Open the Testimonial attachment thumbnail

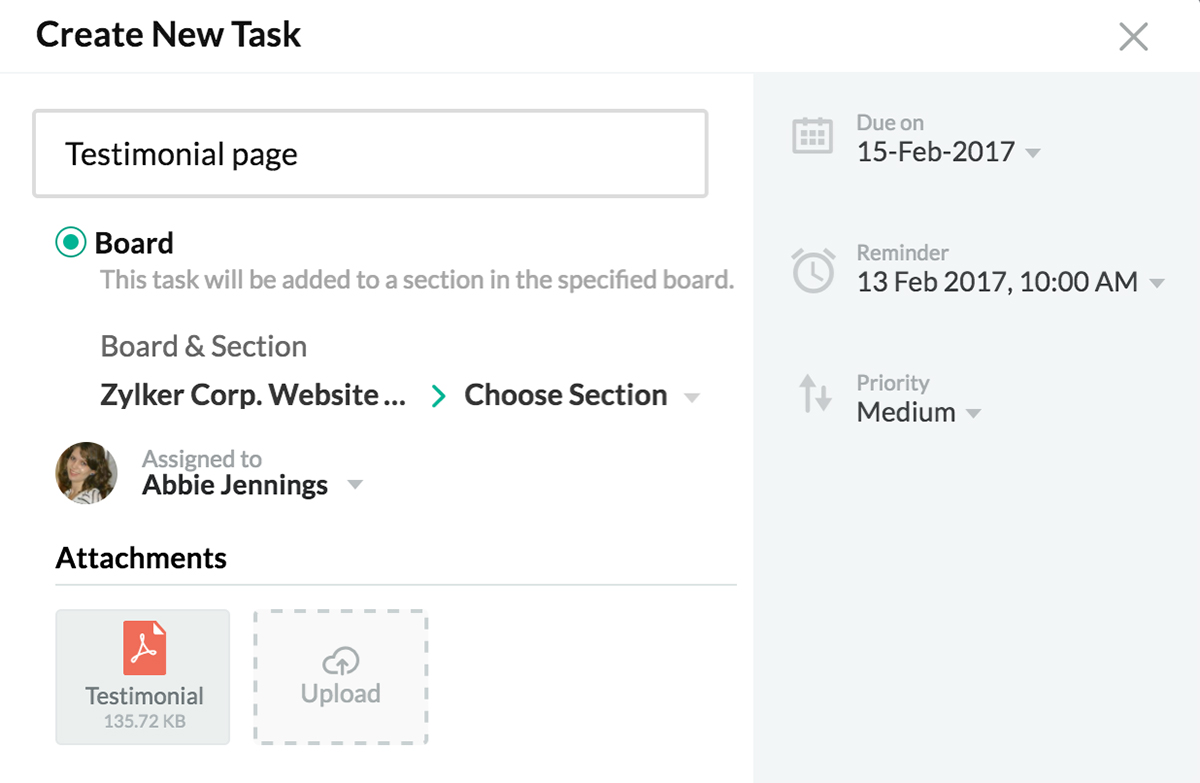(x=143, y=677)
